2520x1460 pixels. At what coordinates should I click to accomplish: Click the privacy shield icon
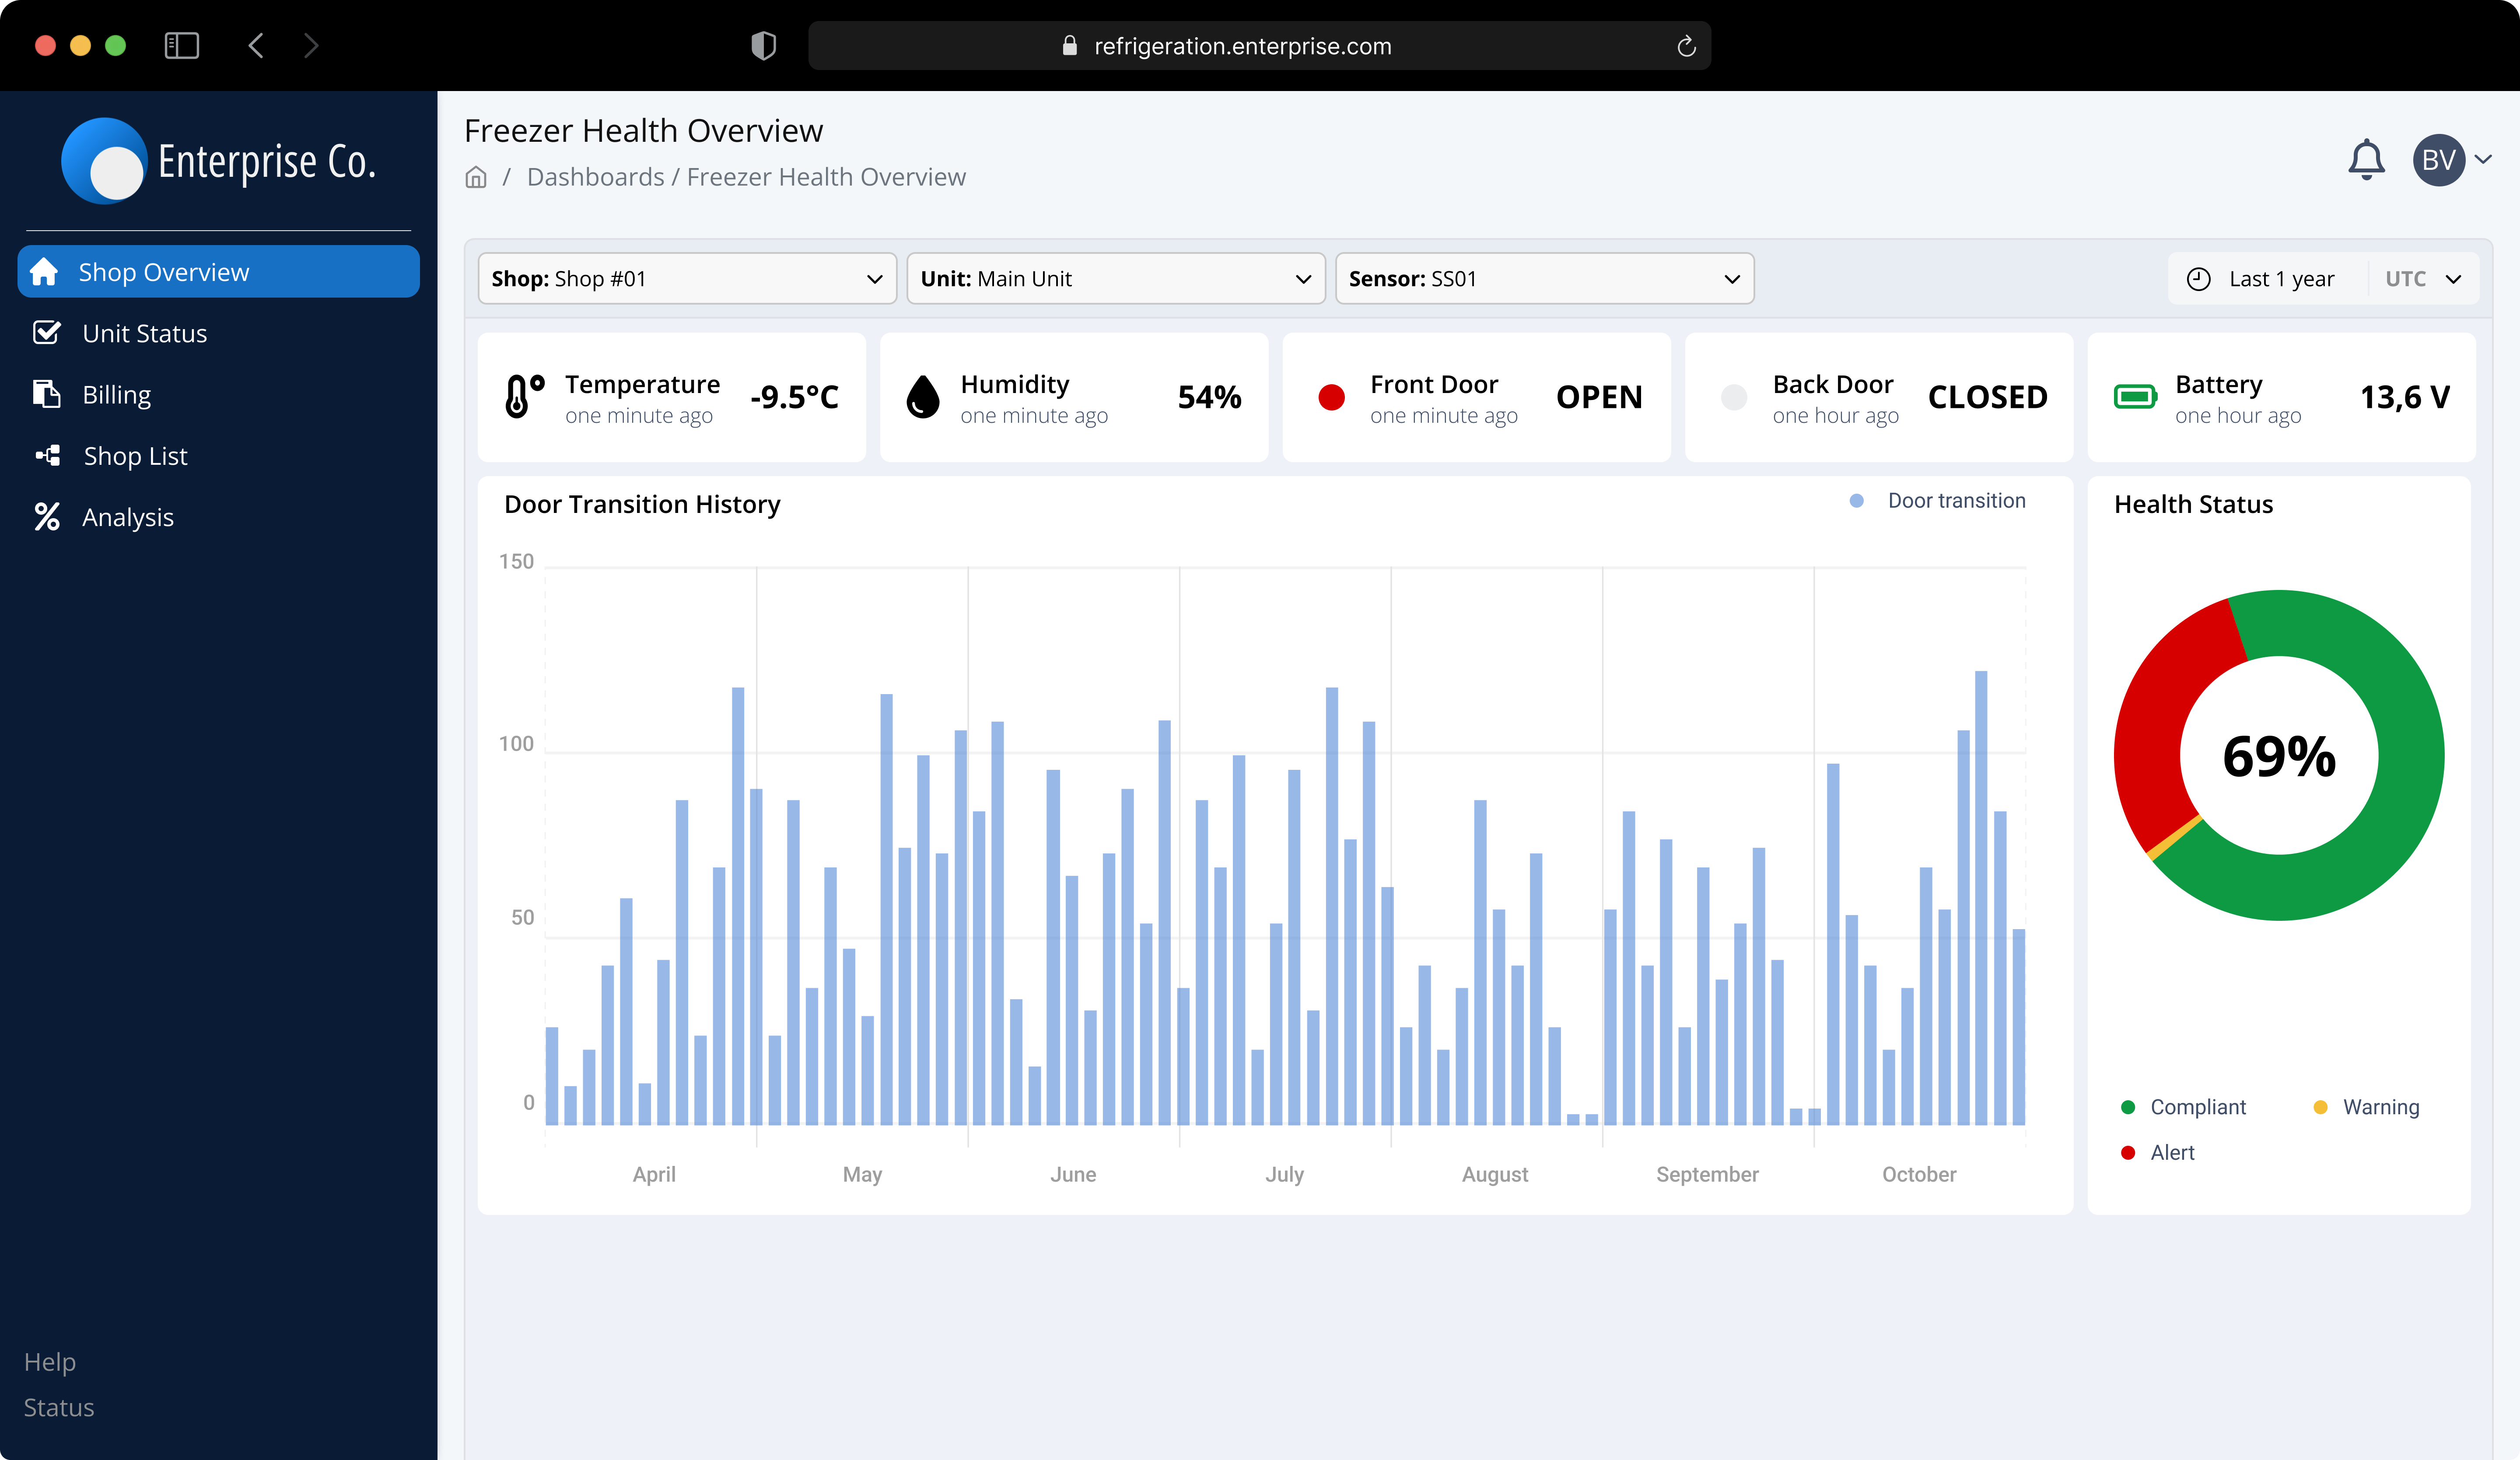(763, 46)
